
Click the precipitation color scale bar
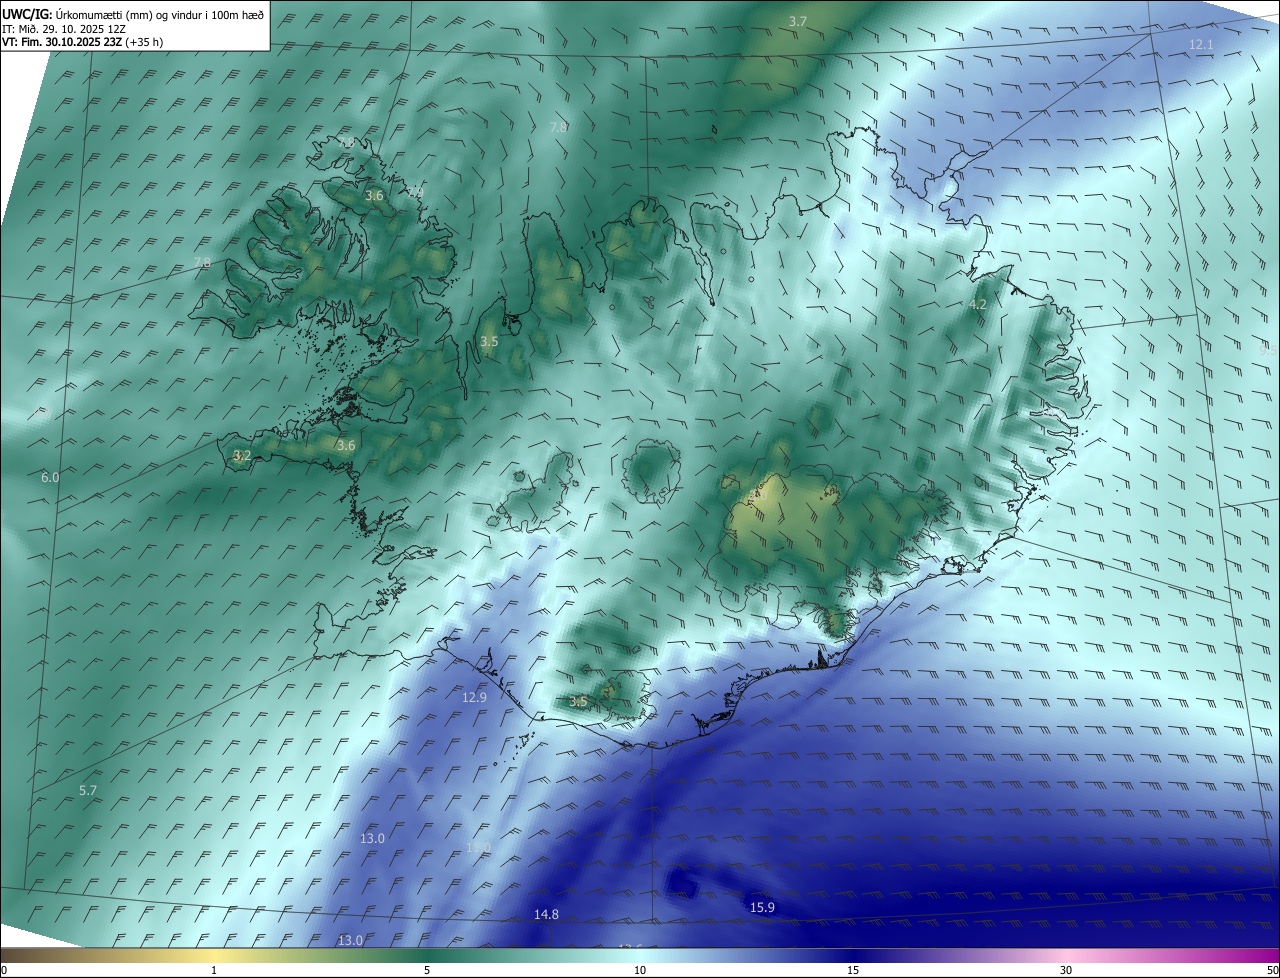pos(640,955)
